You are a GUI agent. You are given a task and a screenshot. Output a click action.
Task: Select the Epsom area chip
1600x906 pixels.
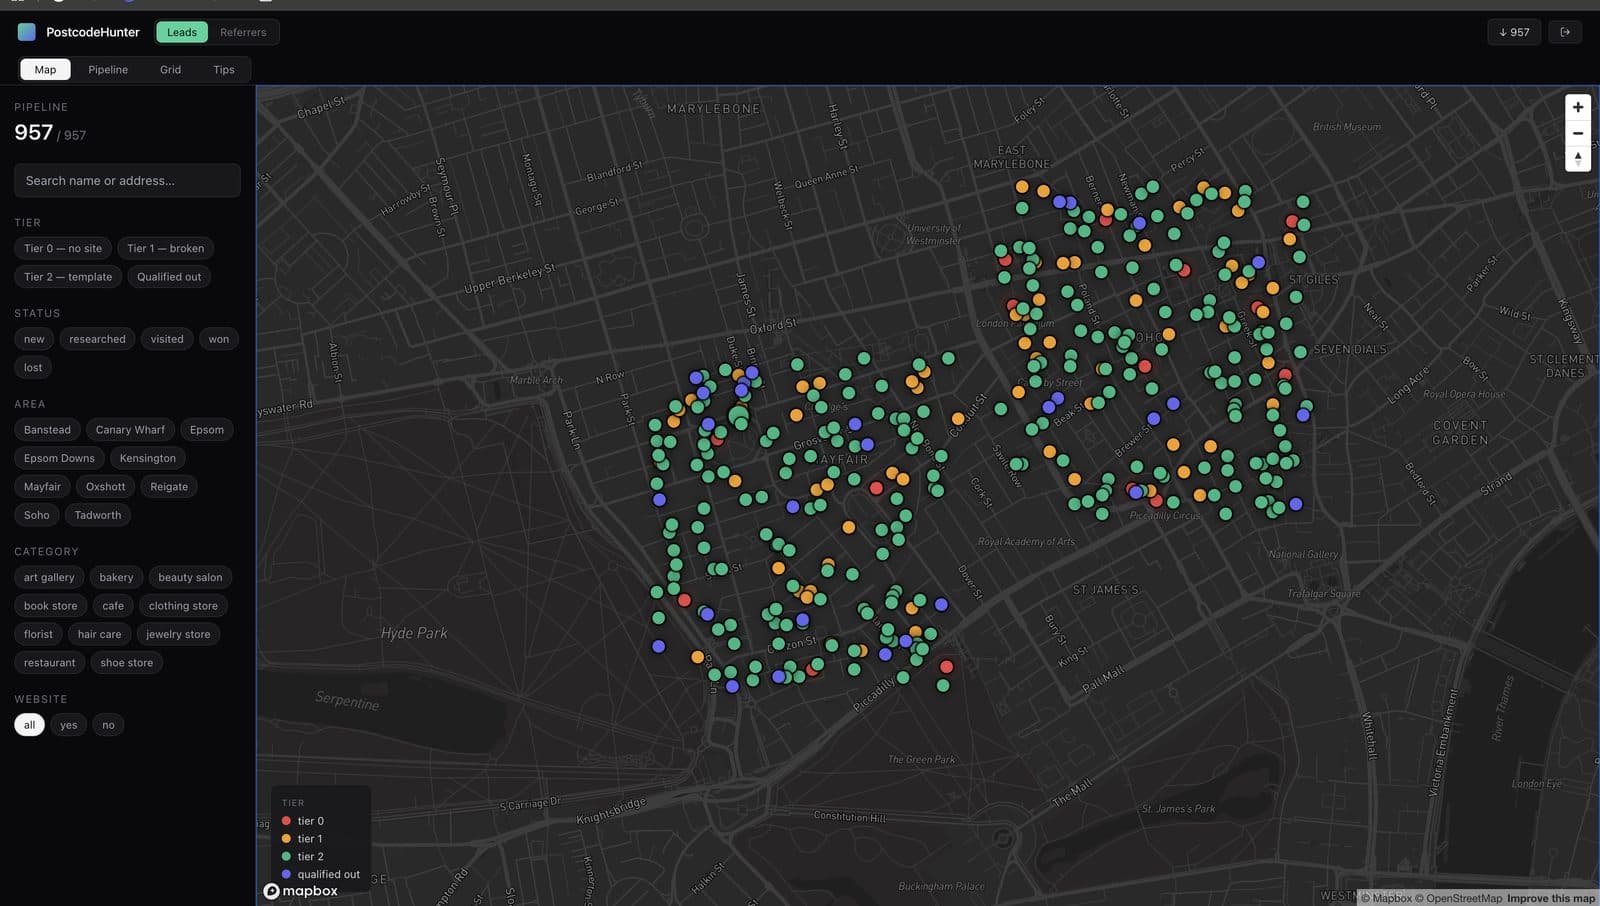[x=207, y=430]
